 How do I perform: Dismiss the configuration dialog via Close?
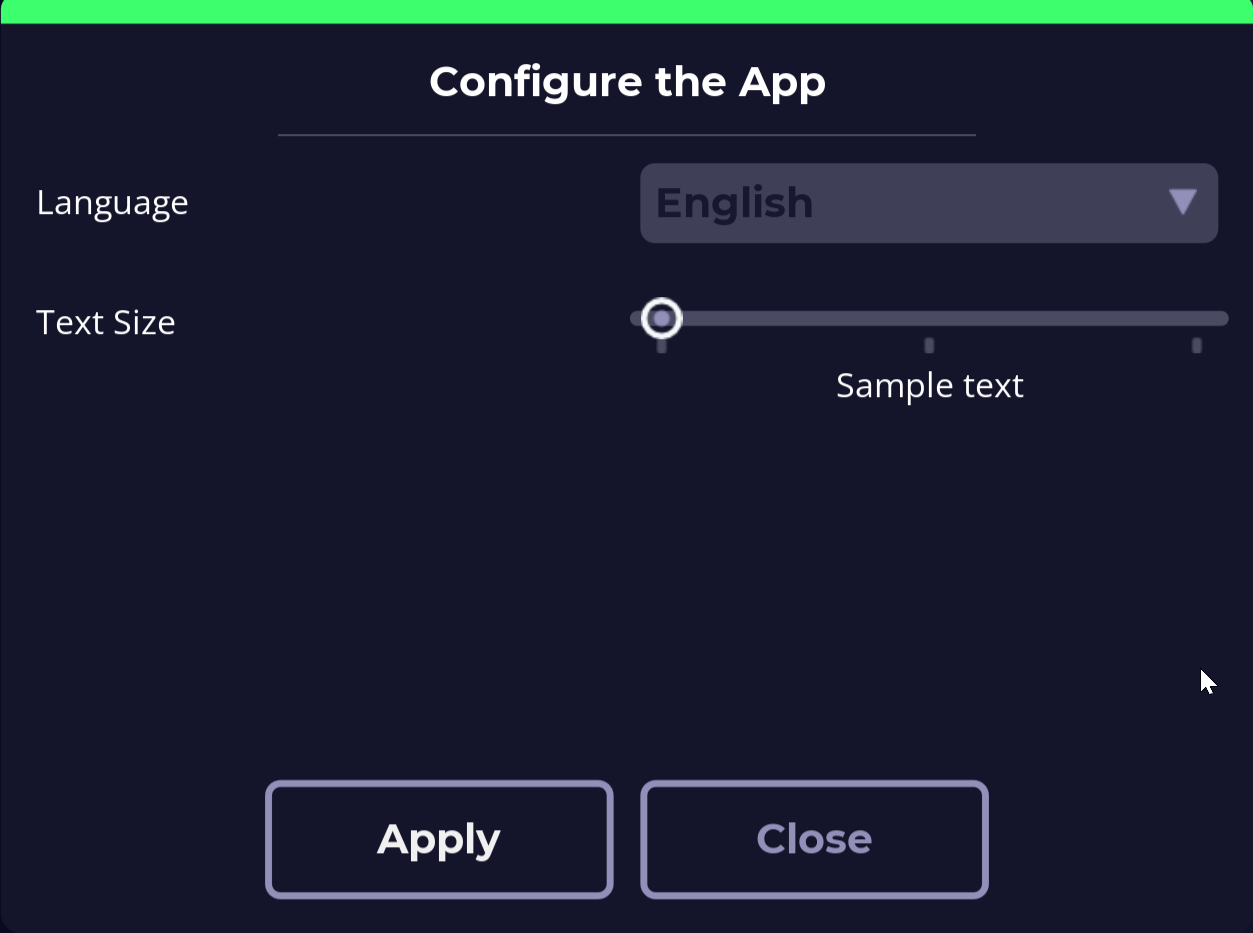pyautogui.click(x=813, y=839)
